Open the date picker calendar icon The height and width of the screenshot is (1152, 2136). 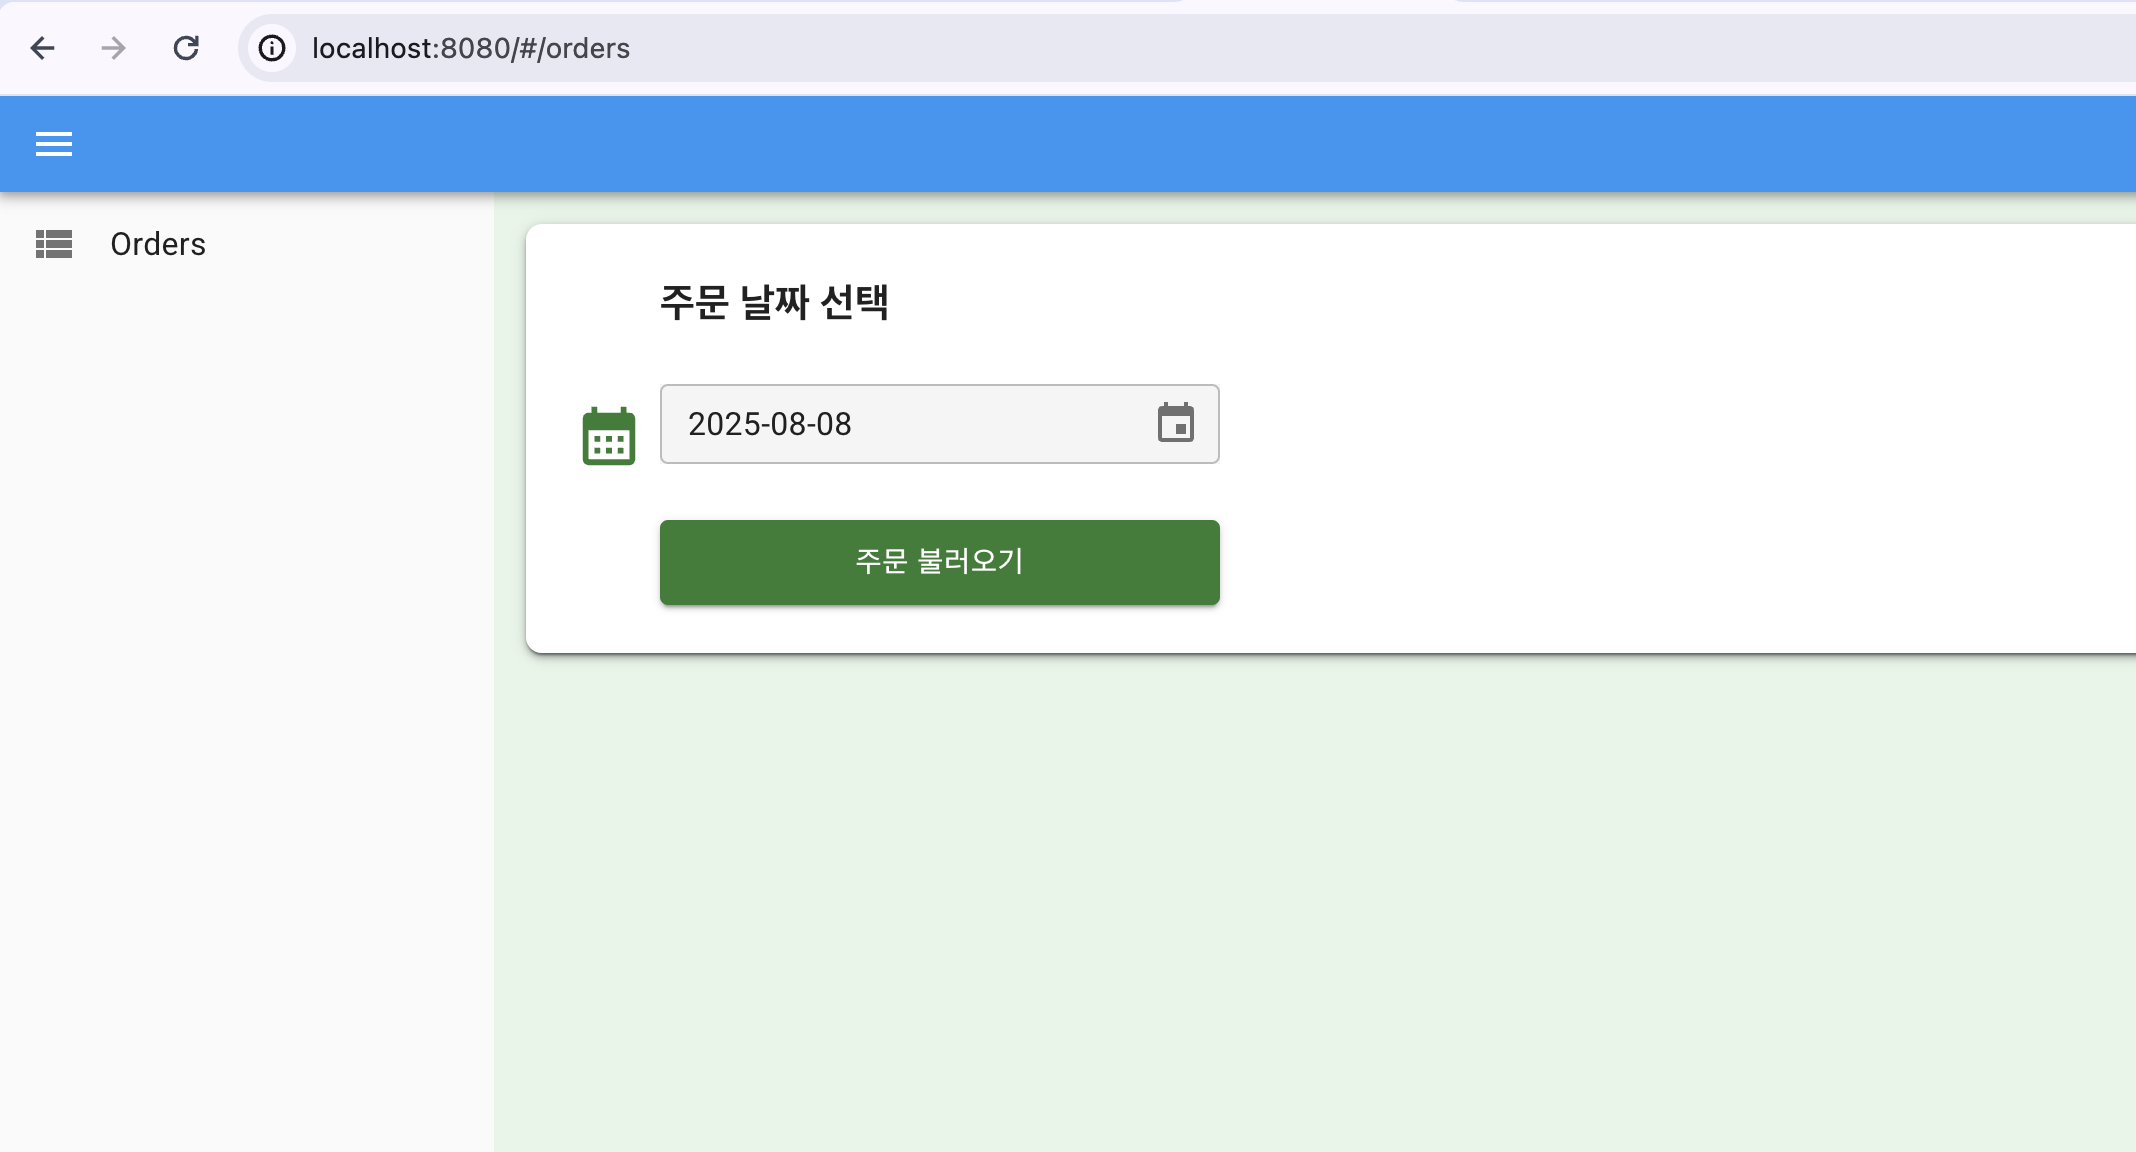[x=1175, y=423]
